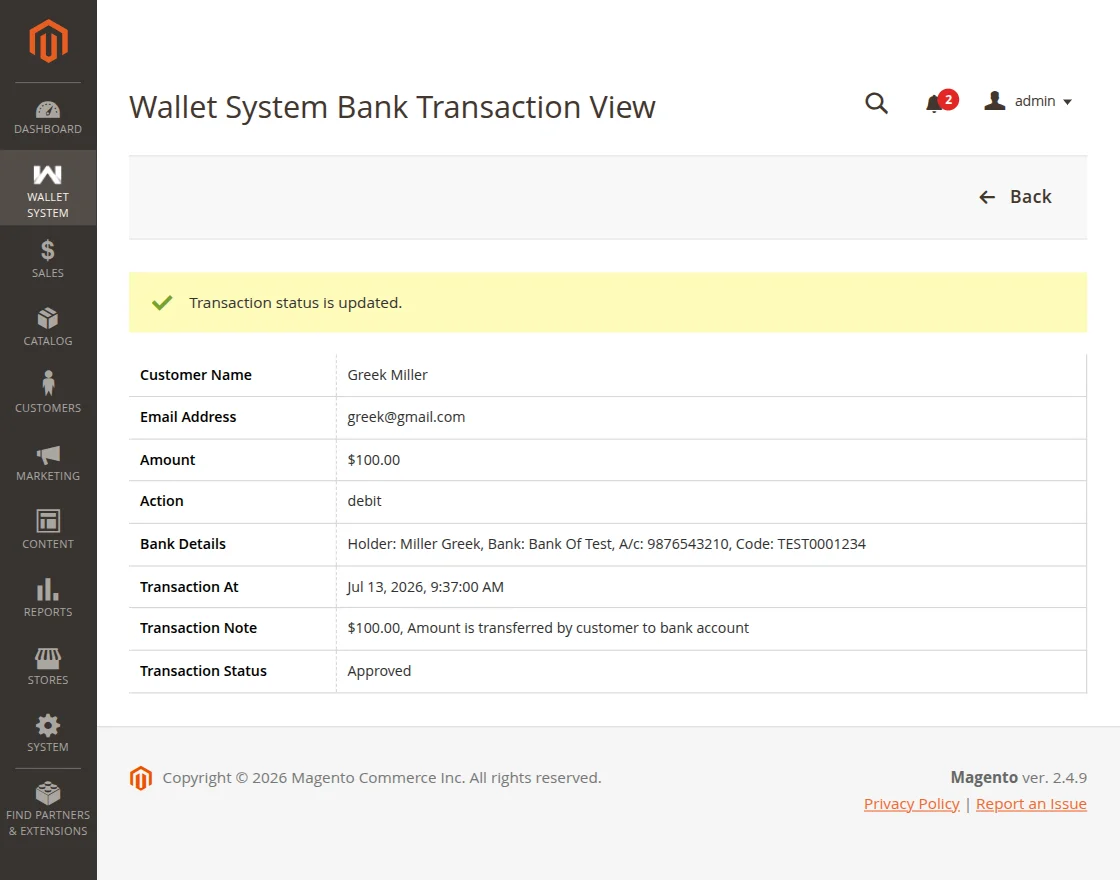The height and width of the screenshot is (880, 1120).
Task: Open Find Partners & Extensions
Action: (48, 809)
